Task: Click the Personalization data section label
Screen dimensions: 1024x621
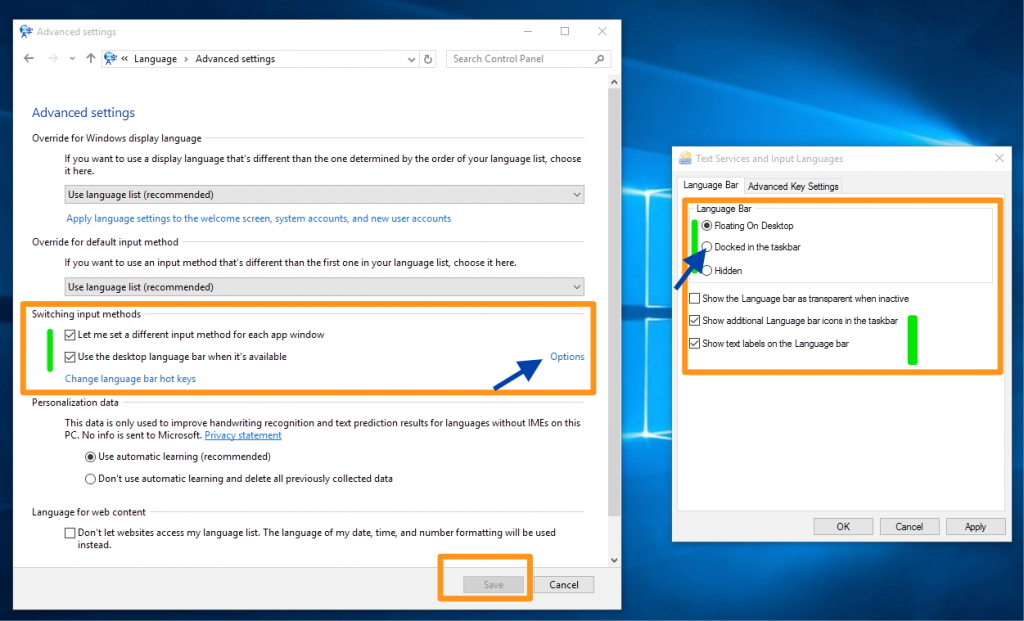Action: (x=75, y=403)
